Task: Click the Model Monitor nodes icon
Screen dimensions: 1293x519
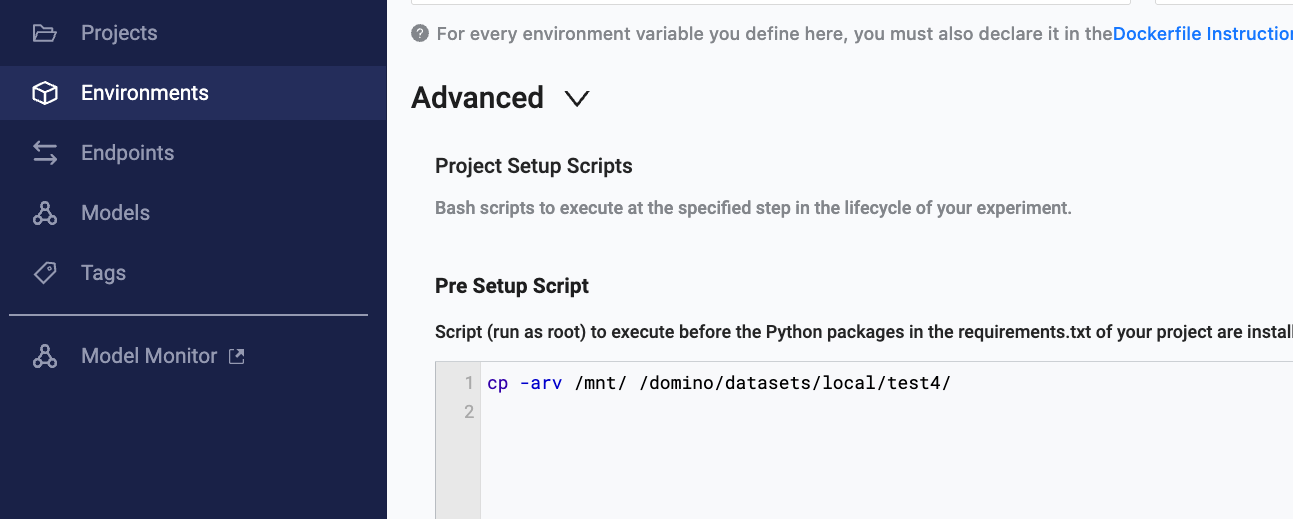Action: (x=45, y=356)
